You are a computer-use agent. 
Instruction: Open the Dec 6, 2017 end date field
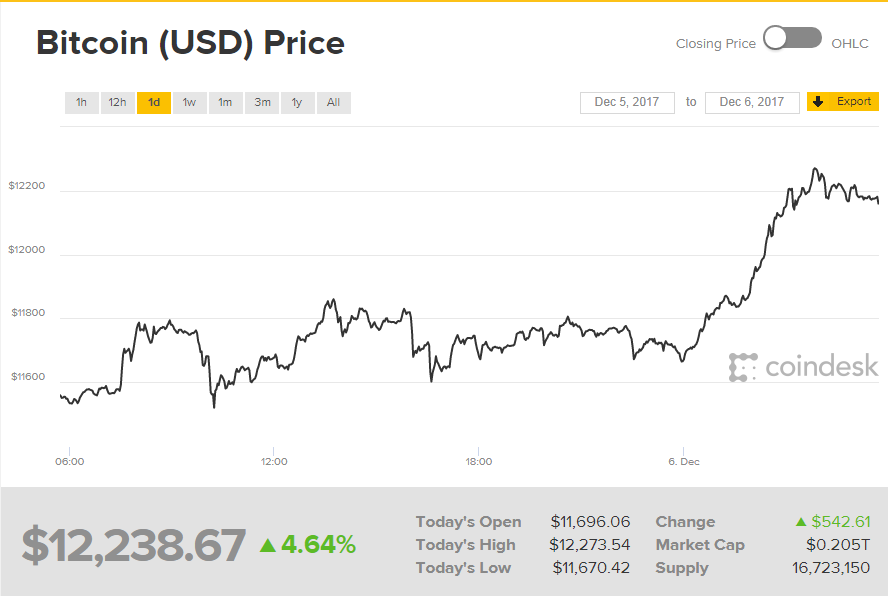[x=752, y=102]
